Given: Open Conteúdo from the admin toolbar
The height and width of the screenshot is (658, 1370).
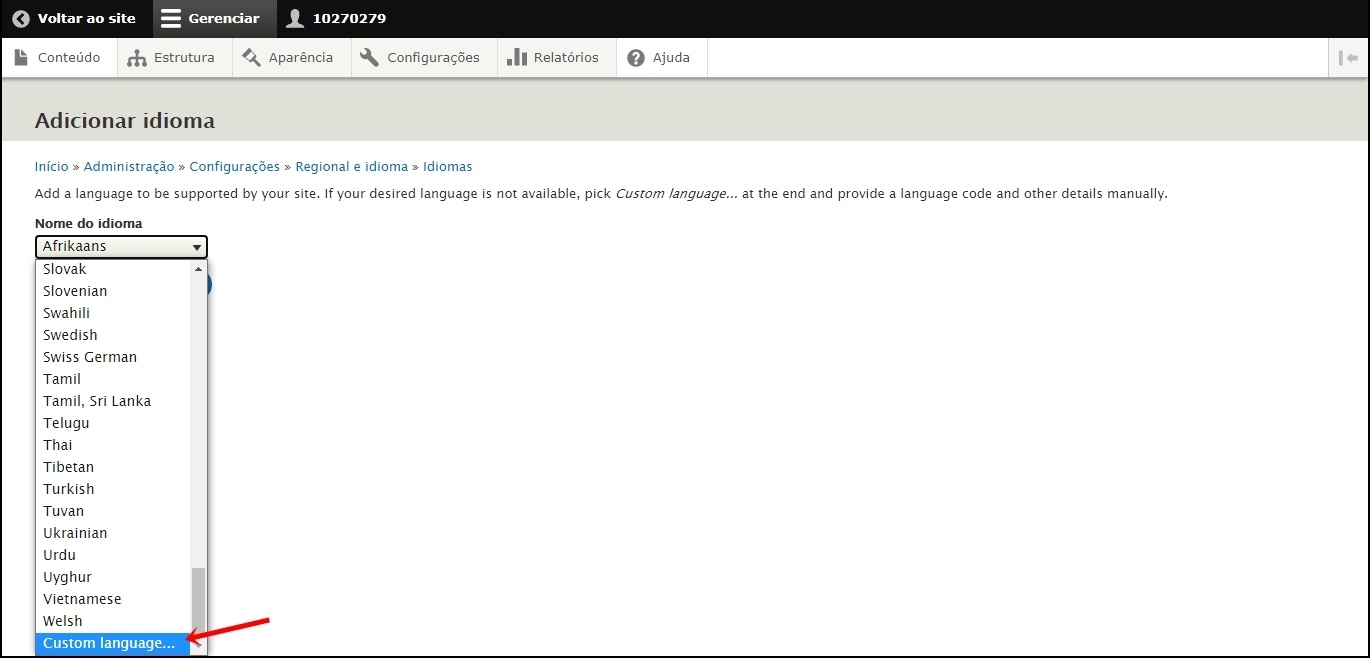Looking at the screenshot, I should (x=58, y=58).
